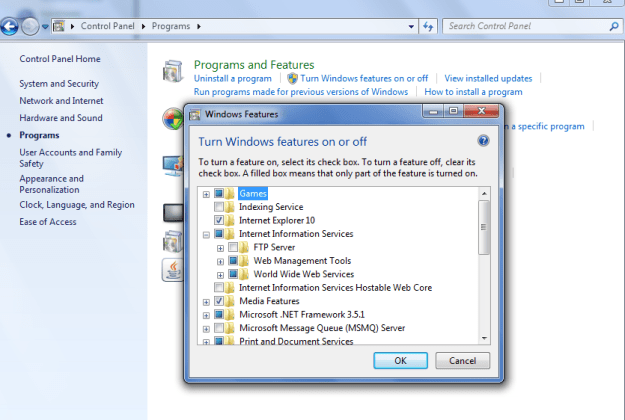Select Hardware and Sound in sidebar

tap(61, 118)
